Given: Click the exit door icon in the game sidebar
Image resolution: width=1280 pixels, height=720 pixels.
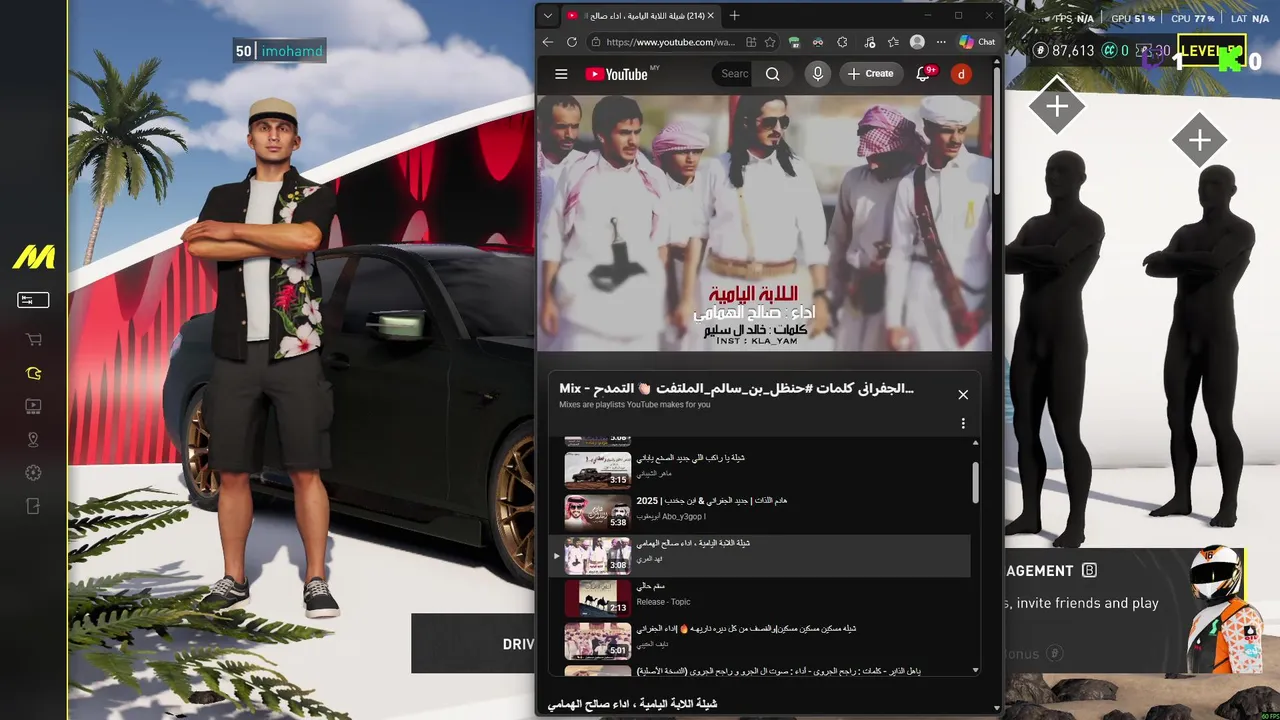Looking at the screenshot, I should pos(33,506).
